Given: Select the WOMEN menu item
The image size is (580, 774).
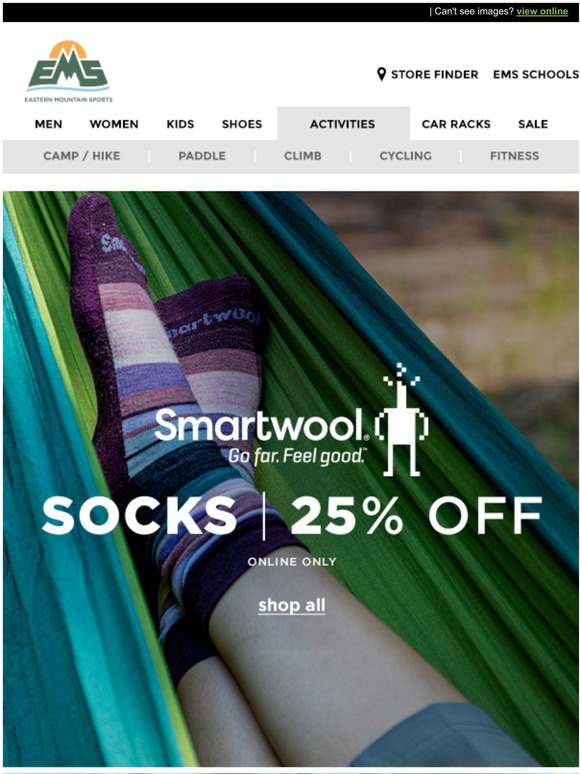Looking at the screenshot, I should (114, 124).
